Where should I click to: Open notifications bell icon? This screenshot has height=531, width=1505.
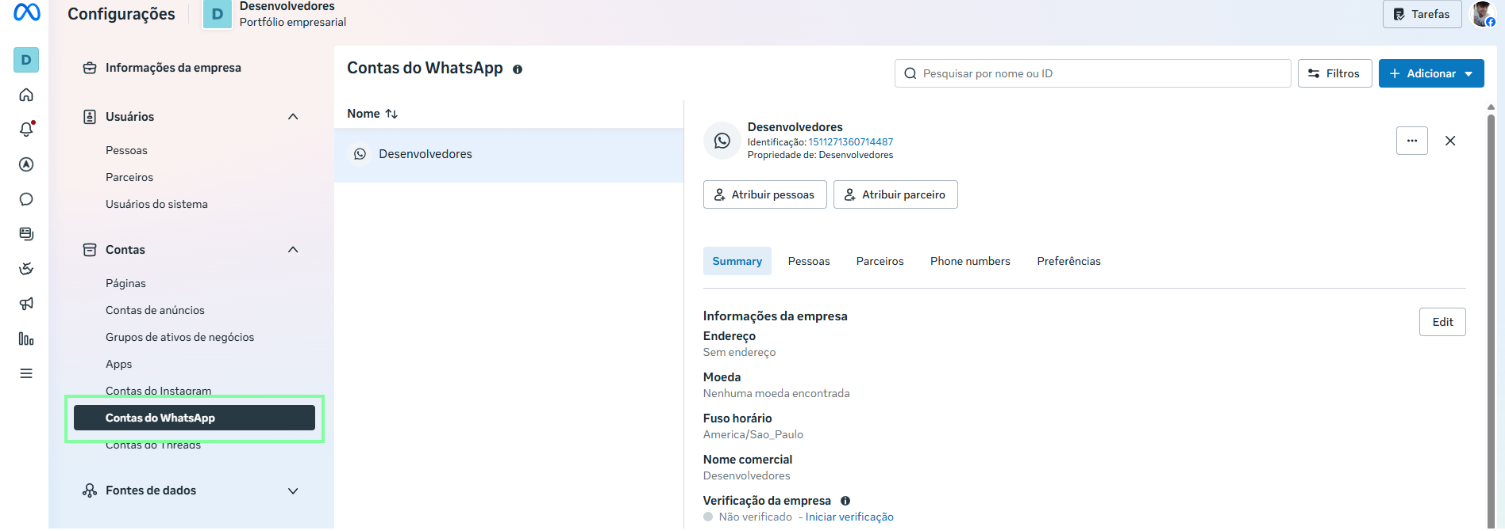26,129
